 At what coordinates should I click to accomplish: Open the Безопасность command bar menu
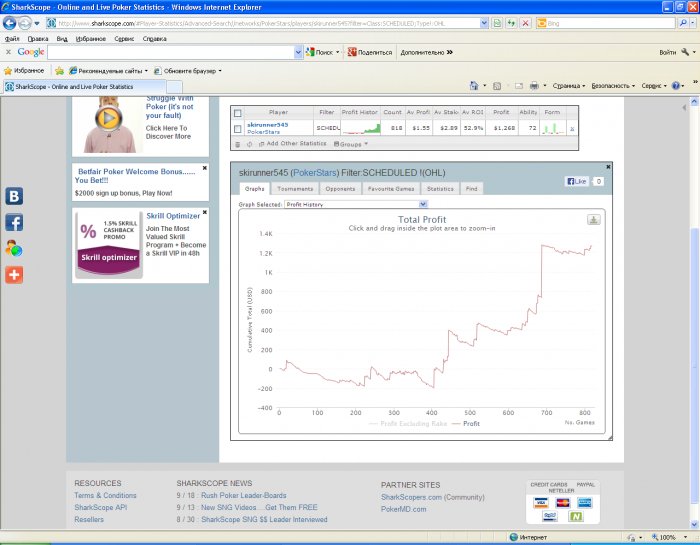(x=612, y=86)
